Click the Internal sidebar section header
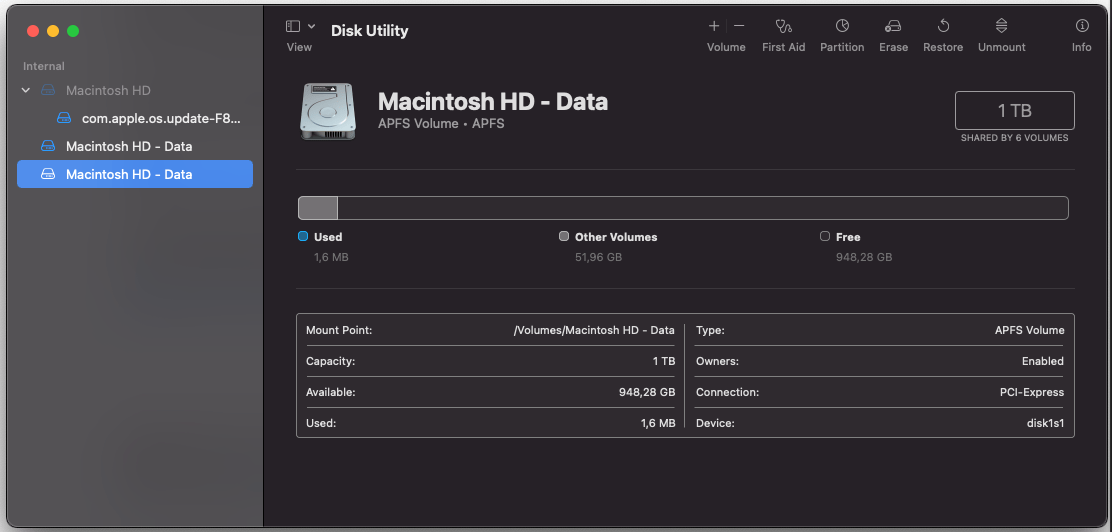The image size is (1112, 532). pos(44,66)
